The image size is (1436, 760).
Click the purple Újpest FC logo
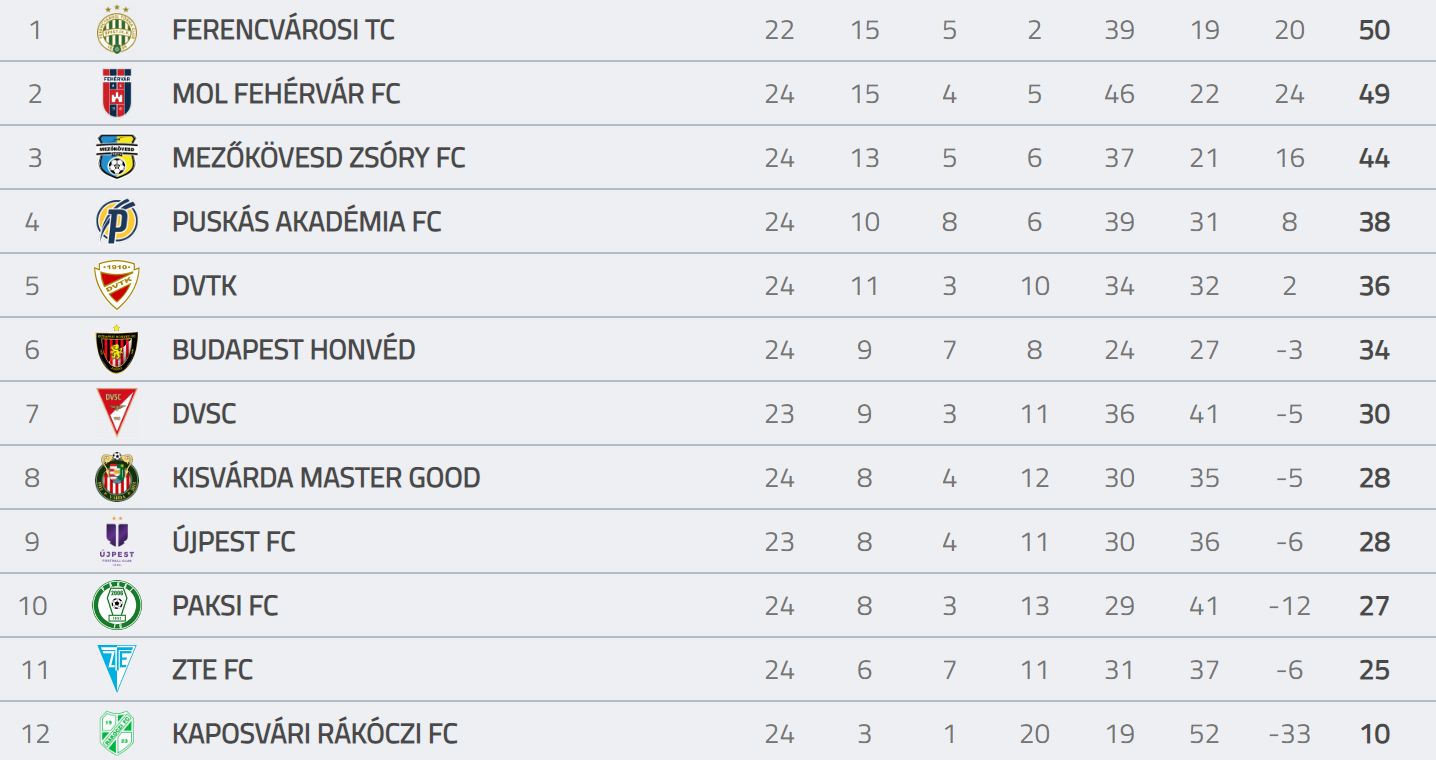click(x=117, y=542)
